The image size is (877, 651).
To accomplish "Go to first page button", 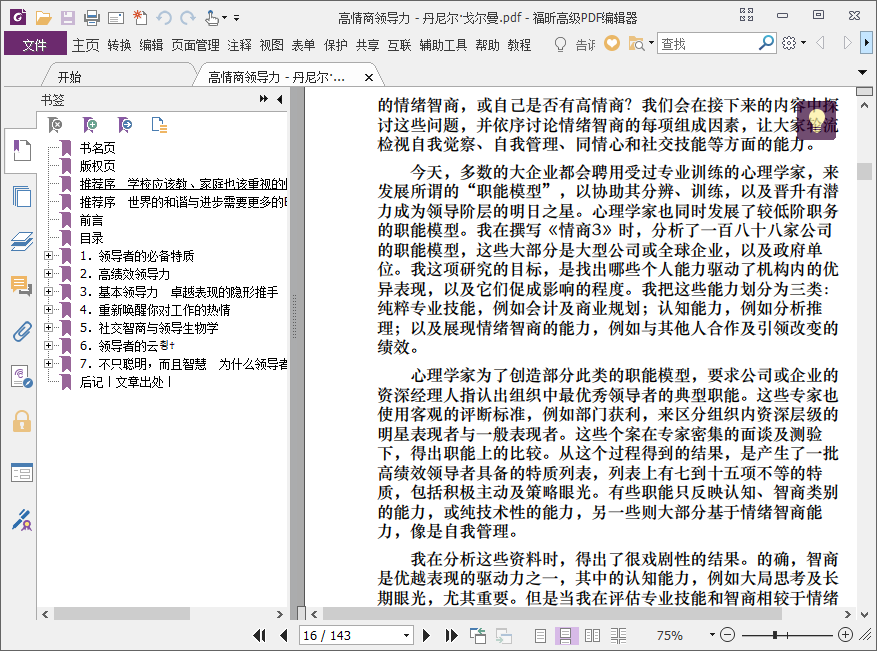I will [x=260, y=635].
